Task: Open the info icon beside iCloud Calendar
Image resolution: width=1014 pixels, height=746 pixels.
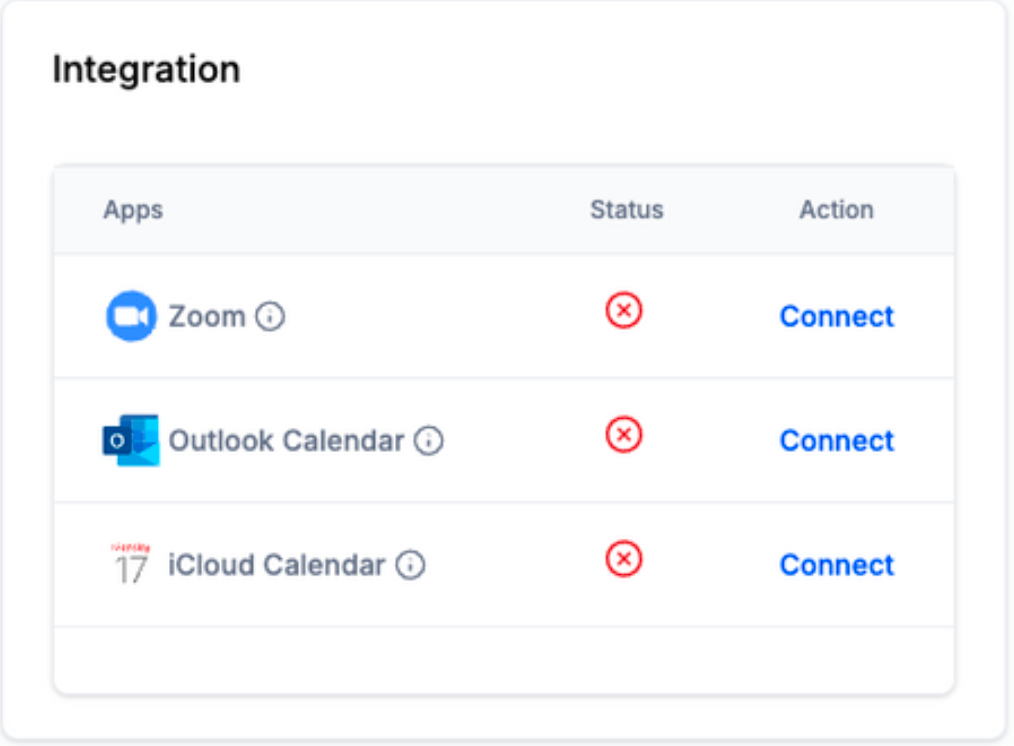Action: tap(410, 565)
